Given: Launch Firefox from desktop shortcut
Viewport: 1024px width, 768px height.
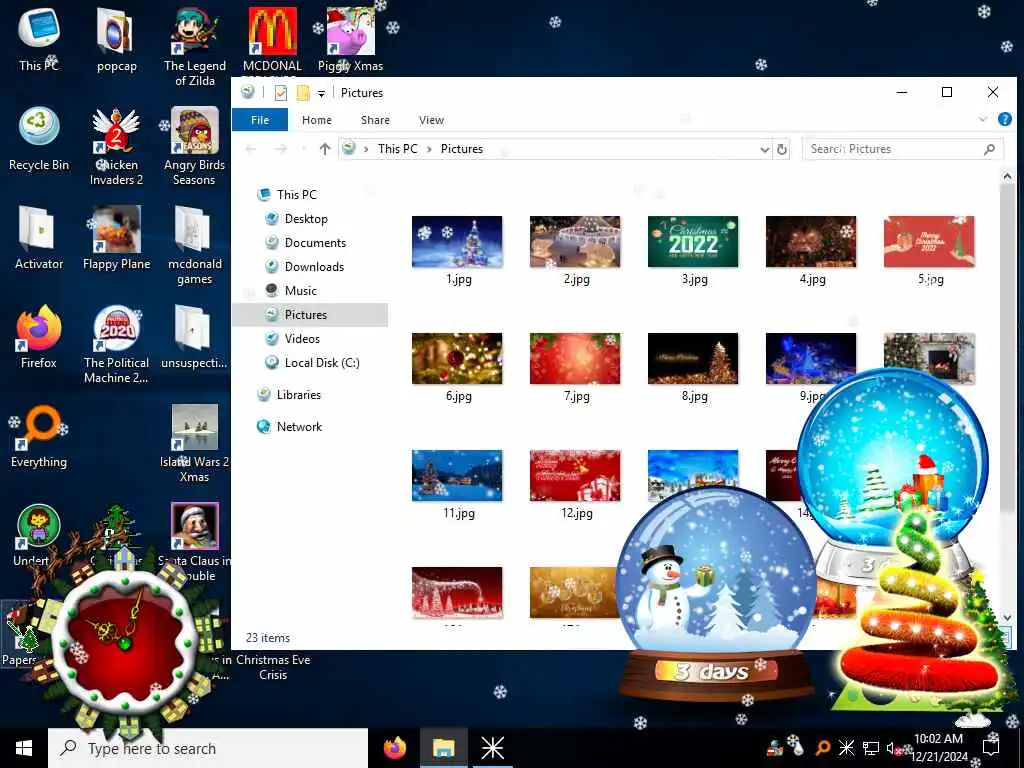Looking at the screenshot, I should tap(39, 337).
